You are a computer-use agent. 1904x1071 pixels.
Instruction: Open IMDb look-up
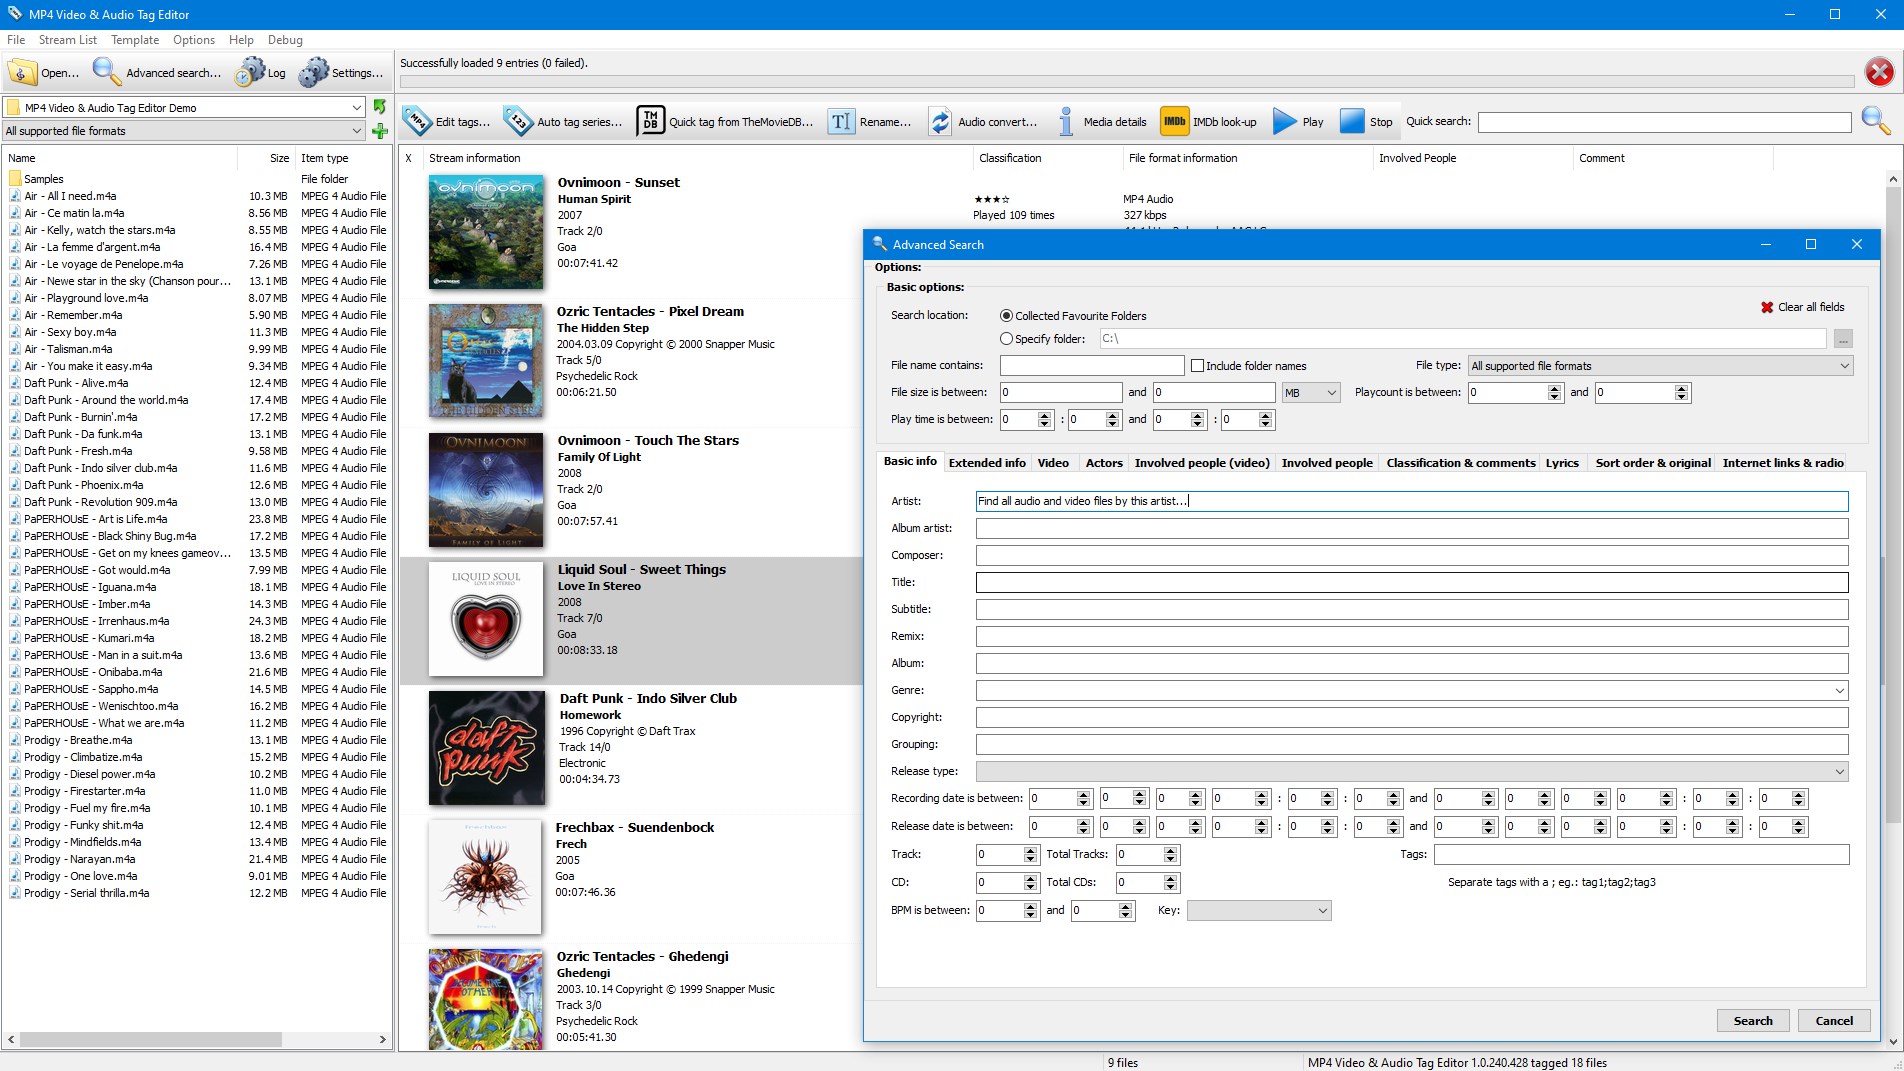[1209, 122]
